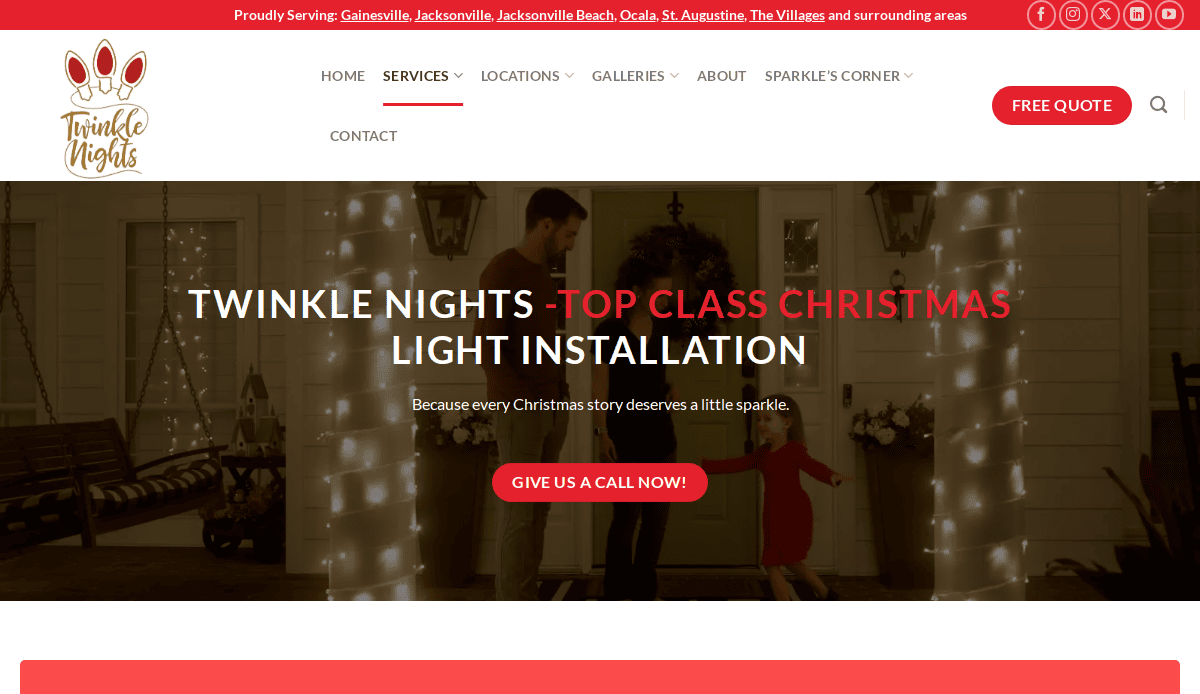
Task: Expand the Sparkle's Corner dropdown
Action: tap(839, 76)
